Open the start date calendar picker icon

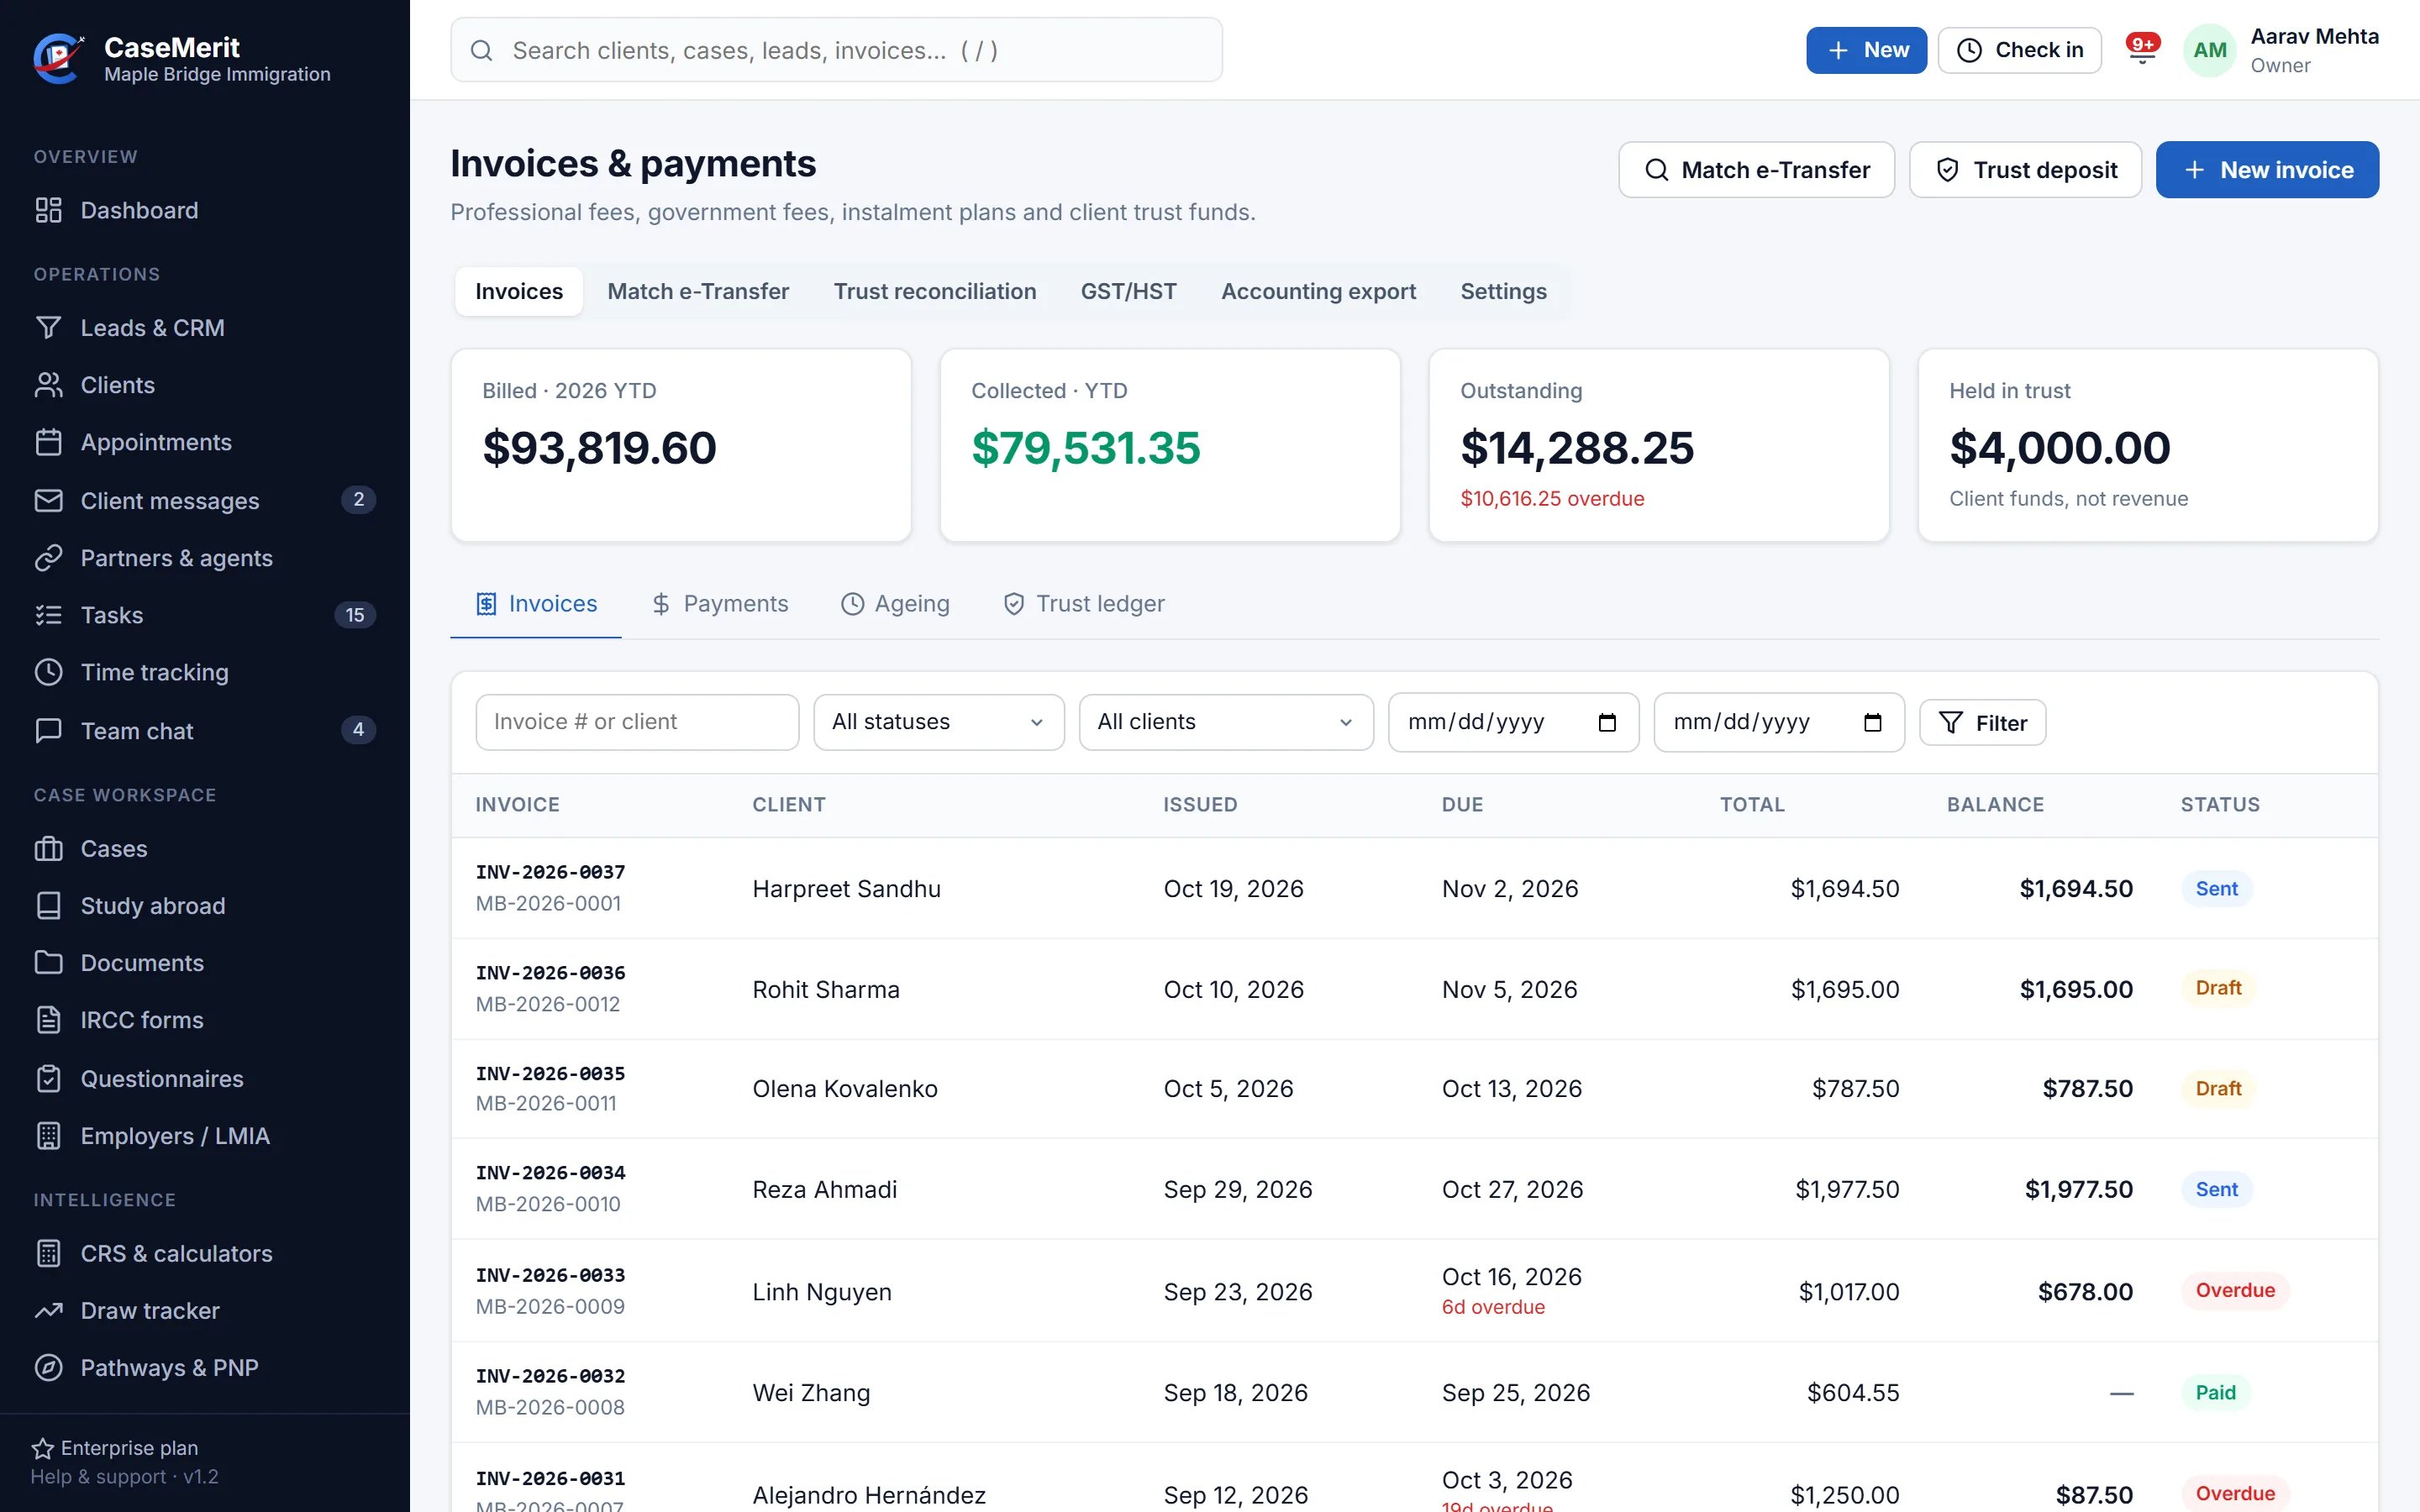[1607, 722]
